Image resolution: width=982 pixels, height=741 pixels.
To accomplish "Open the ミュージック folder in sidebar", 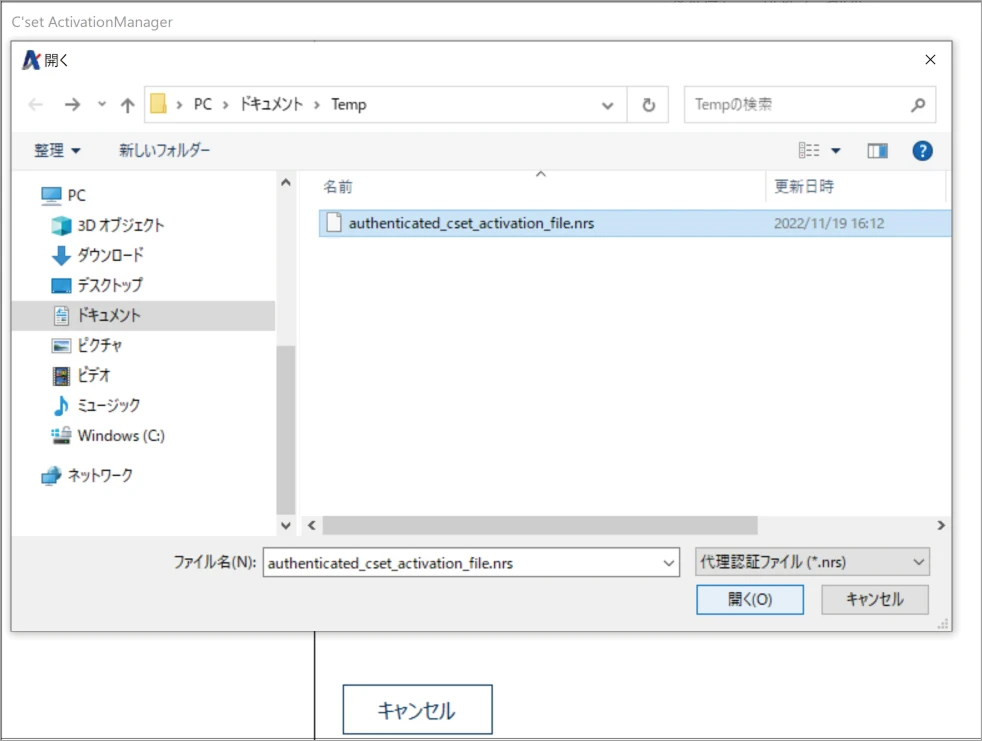I will [108, 405].
